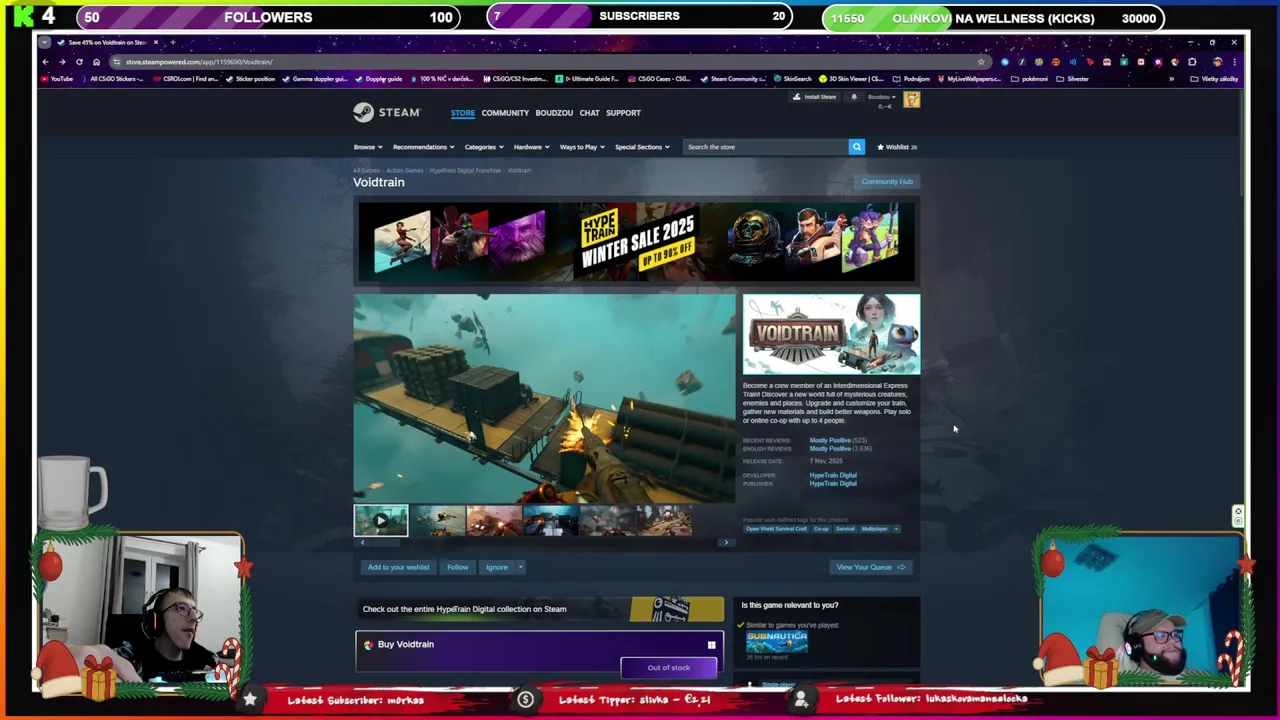Screen dimensions: 1280x720
Task: Open the Steam Community bookmark
Action: point(735,79)
